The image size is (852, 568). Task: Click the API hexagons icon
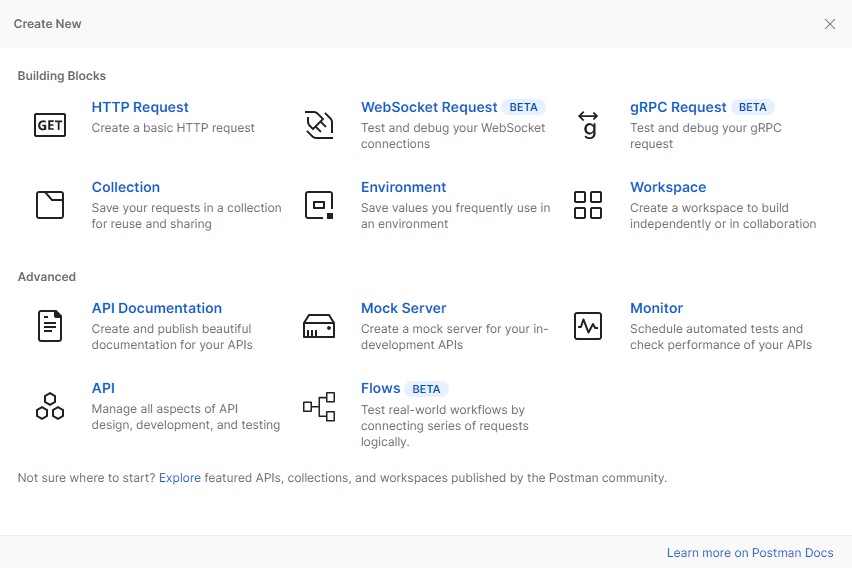tap(50, 406)
